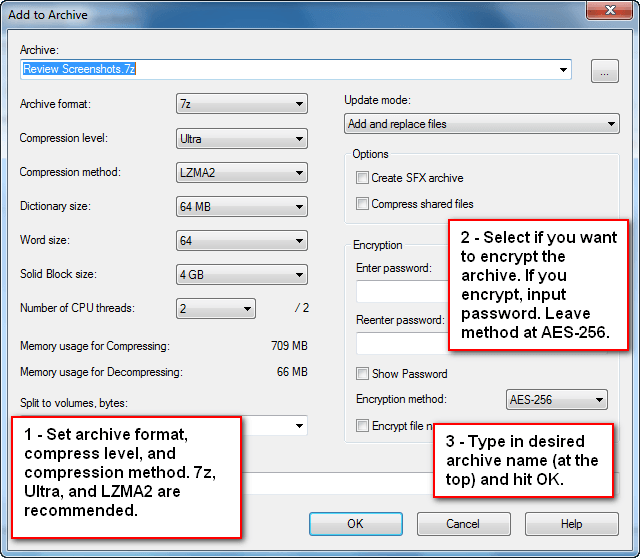This screenshot has height=558, width=640.
Task: Expand the Word size dropdown
Action: coord(242,240)
